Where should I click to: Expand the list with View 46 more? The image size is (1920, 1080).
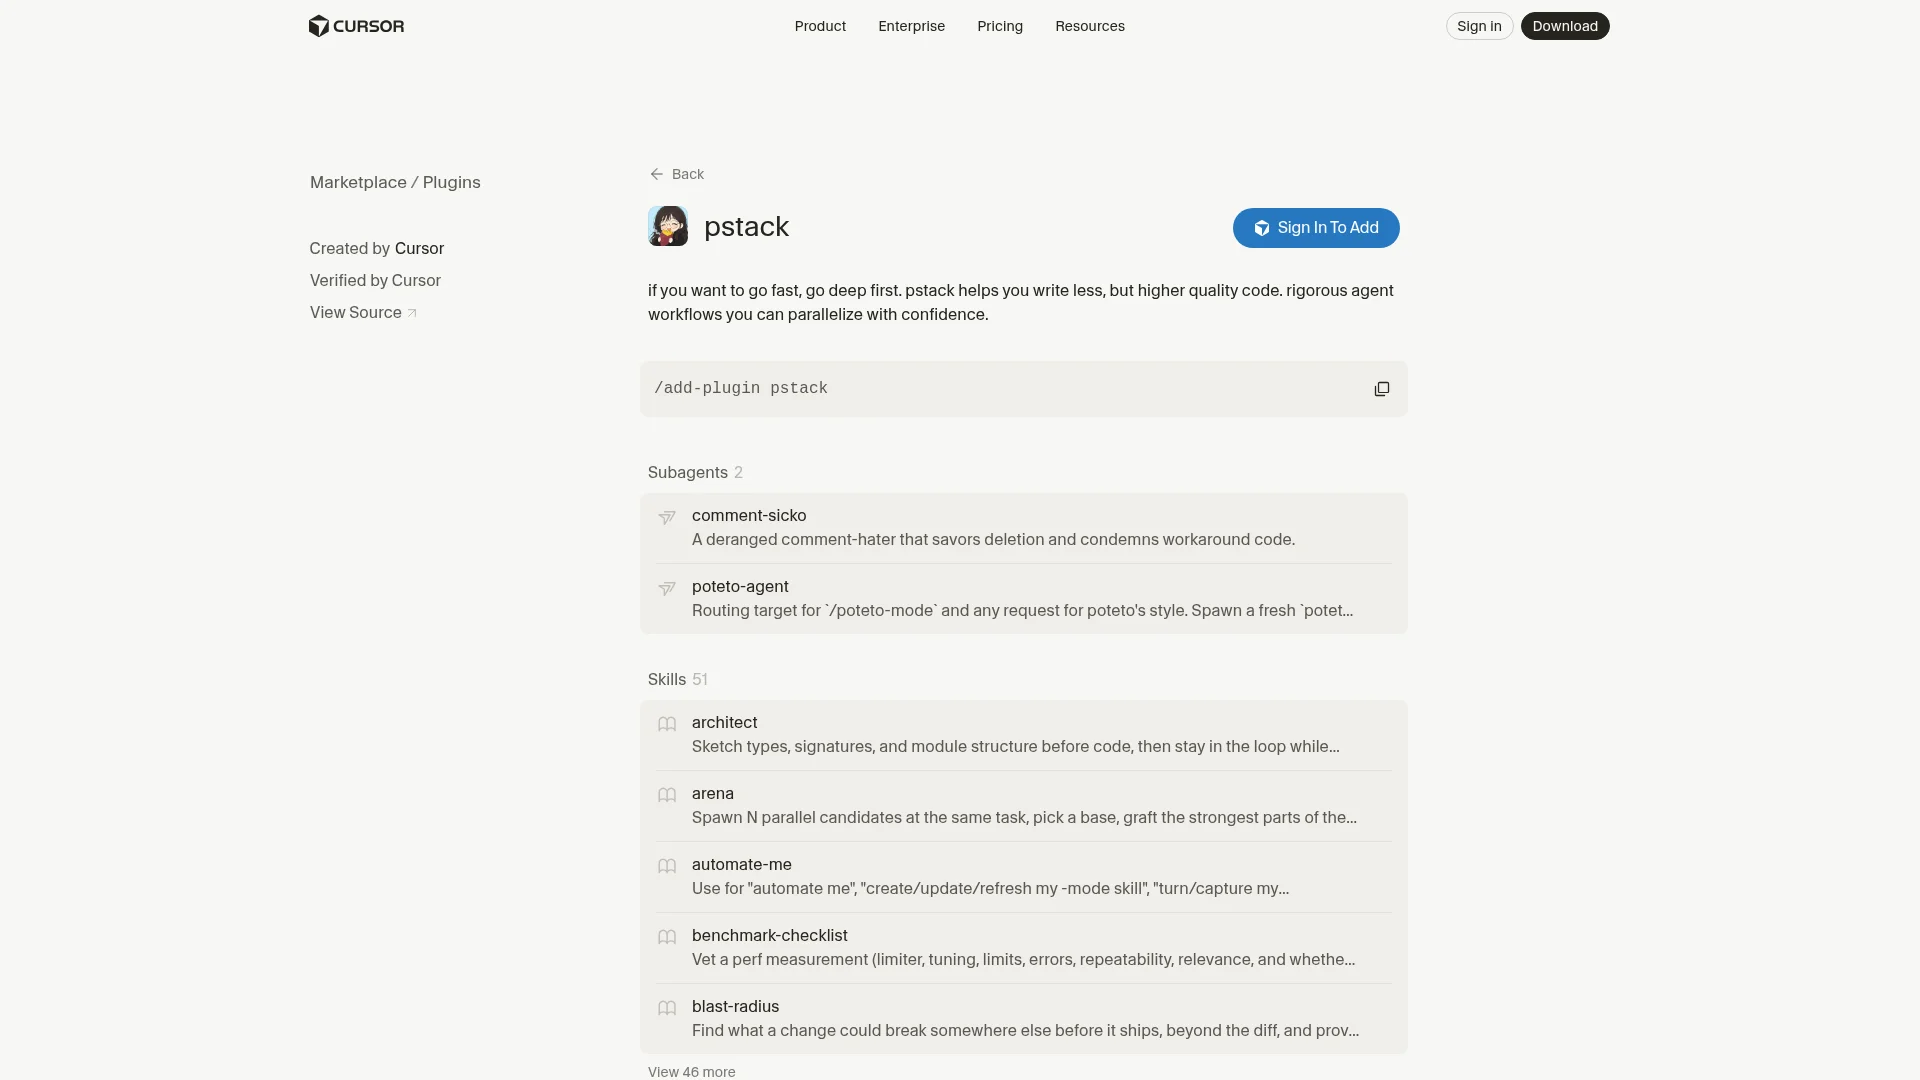691,1071
